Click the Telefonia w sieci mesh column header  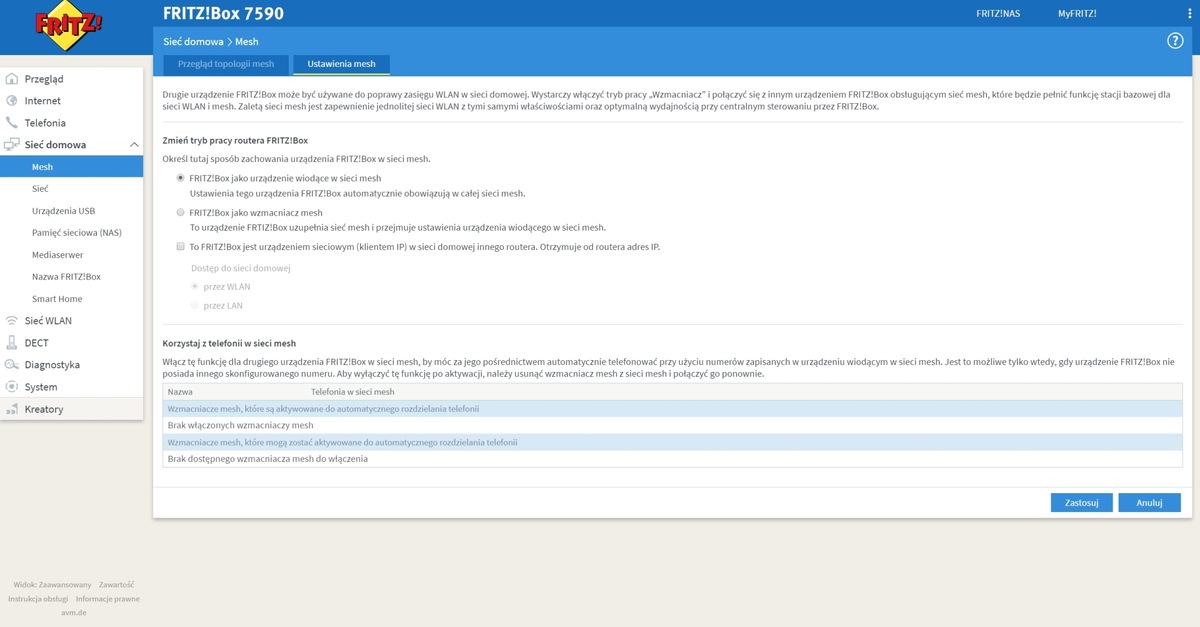coord(353,392)
